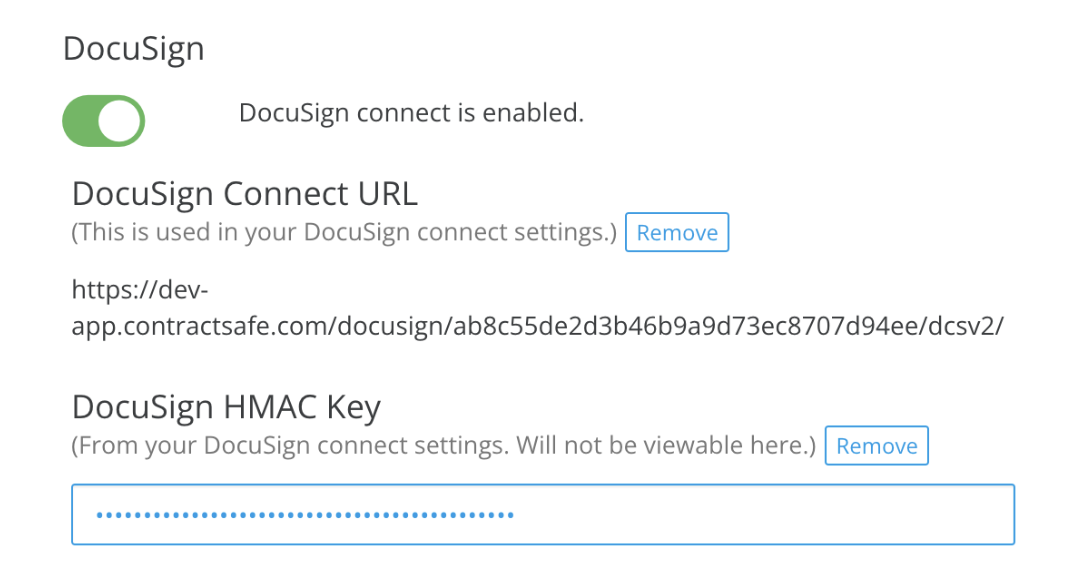Image resolution: width=1072 pixels, height=588 pixels.
Task: Click Remove next to DocuSign Connect URL
Action: [x=676, y=232]
